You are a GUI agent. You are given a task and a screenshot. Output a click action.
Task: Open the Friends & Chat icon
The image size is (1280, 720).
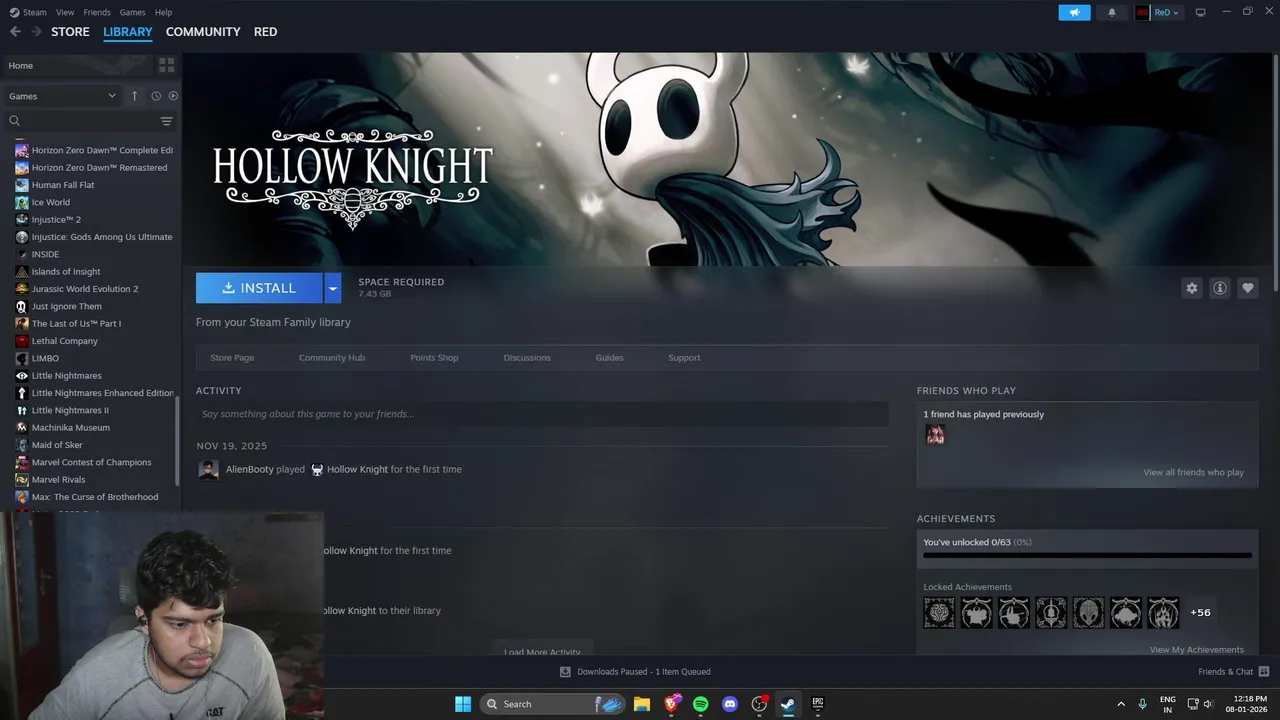1264,672
